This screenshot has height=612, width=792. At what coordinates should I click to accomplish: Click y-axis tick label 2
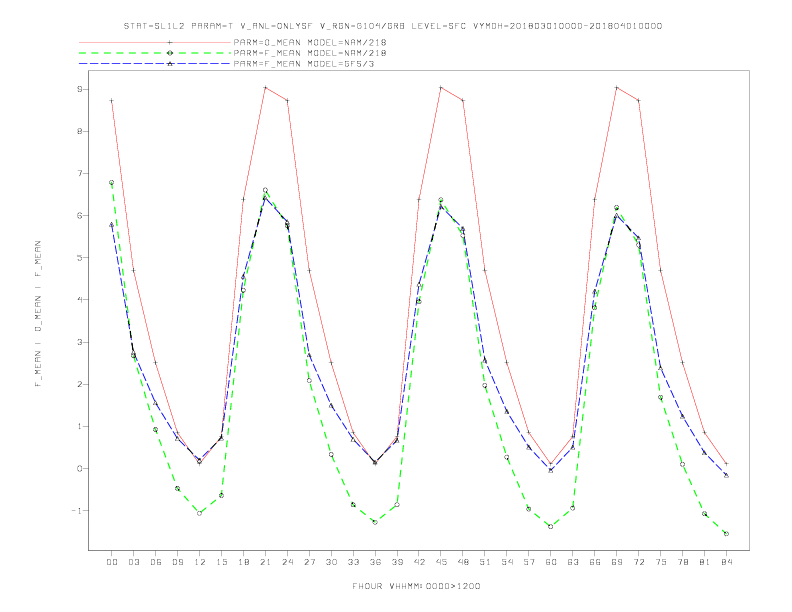click(79, 384)
